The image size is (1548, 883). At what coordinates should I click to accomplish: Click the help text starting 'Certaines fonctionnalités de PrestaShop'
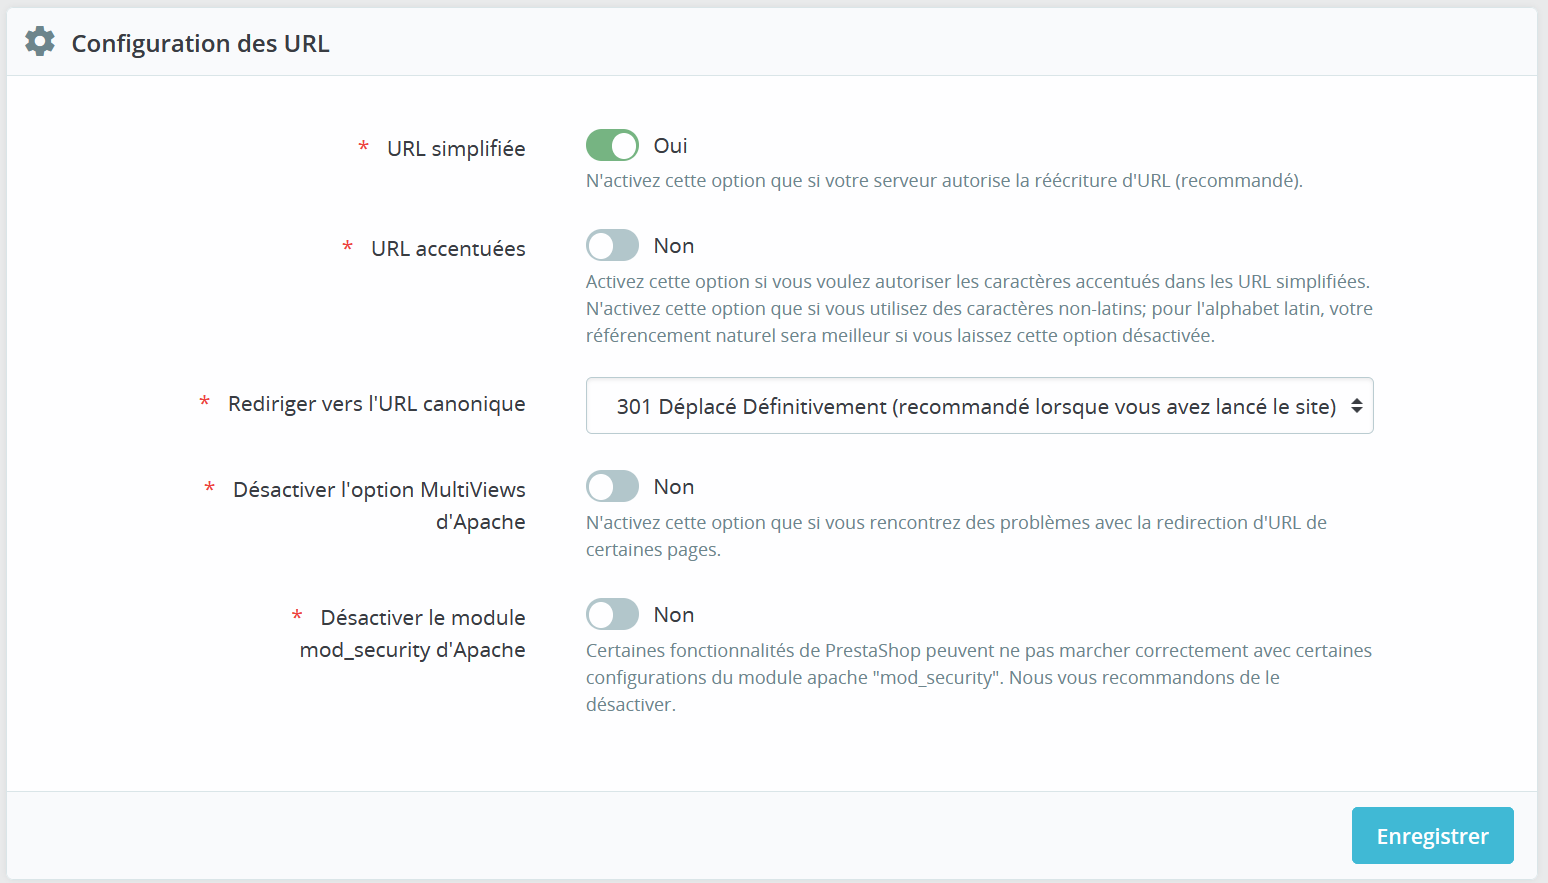[979, 677]
